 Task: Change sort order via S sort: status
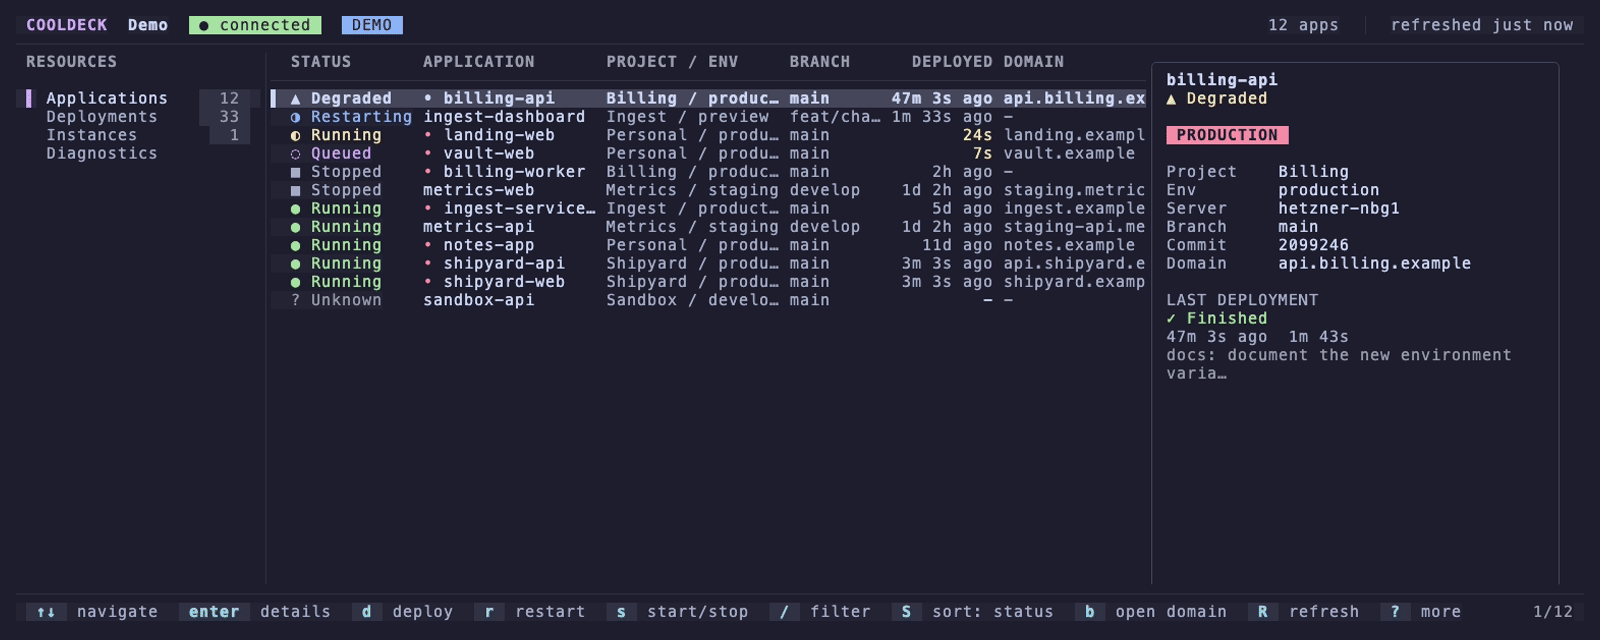click(x=973, y=612)
